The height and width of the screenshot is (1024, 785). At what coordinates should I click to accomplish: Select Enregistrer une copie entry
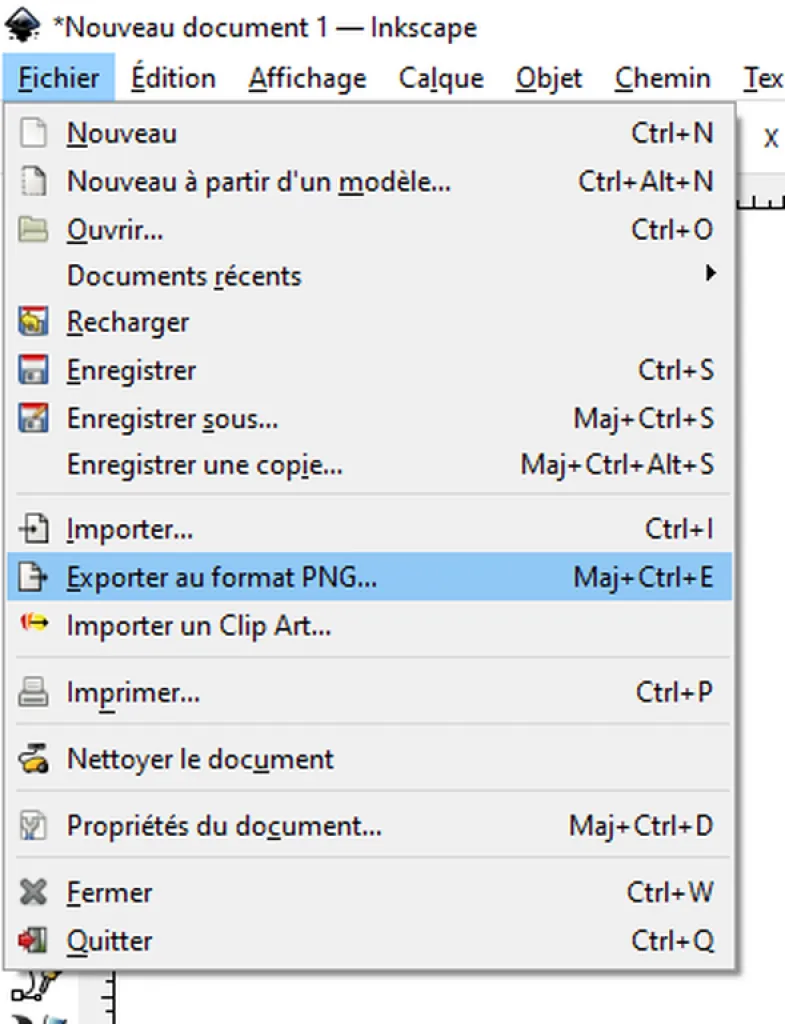click(x=370, y=465)
